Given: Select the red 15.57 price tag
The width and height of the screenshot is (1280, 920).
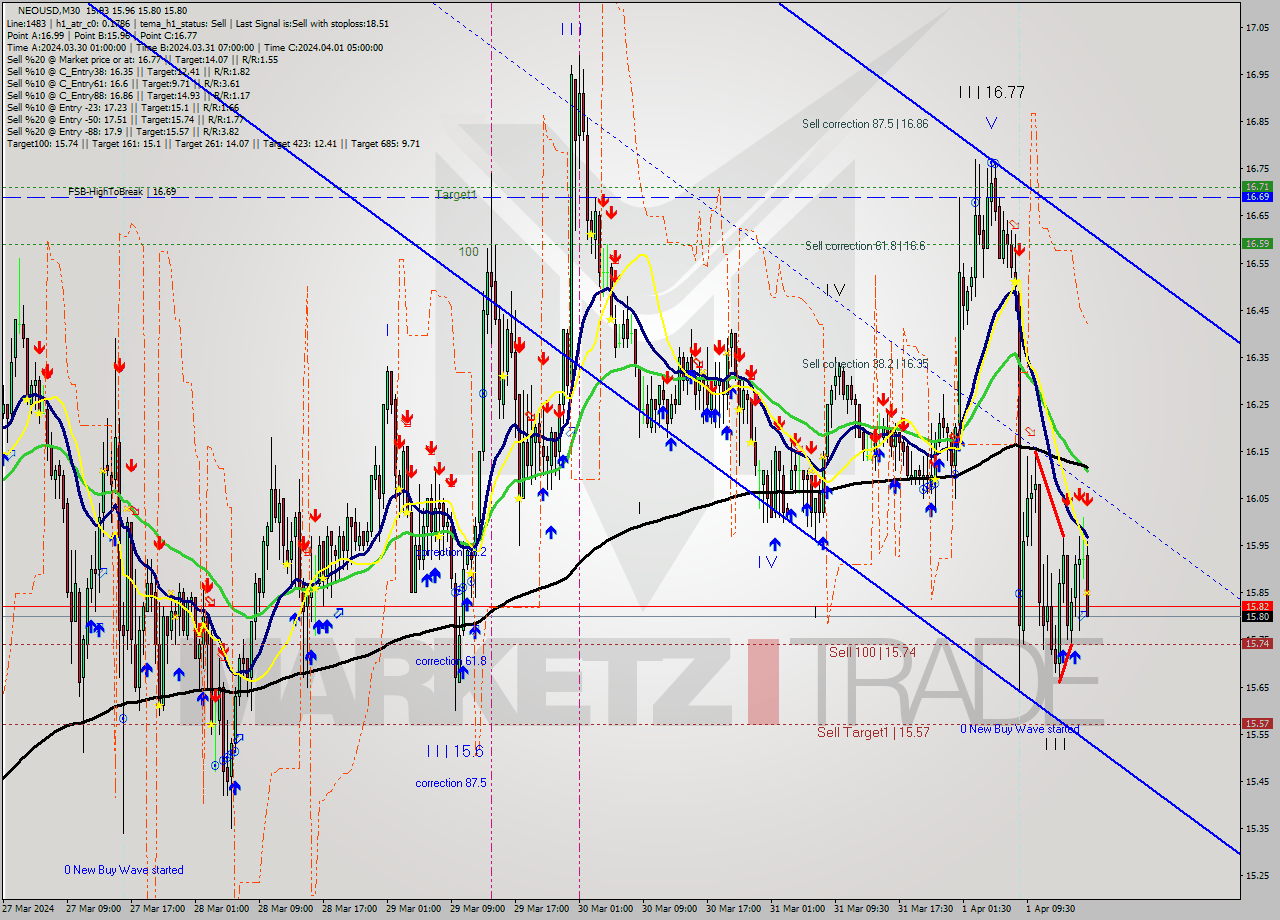Looking at the screenshot, I should (x=1256, y=723).
